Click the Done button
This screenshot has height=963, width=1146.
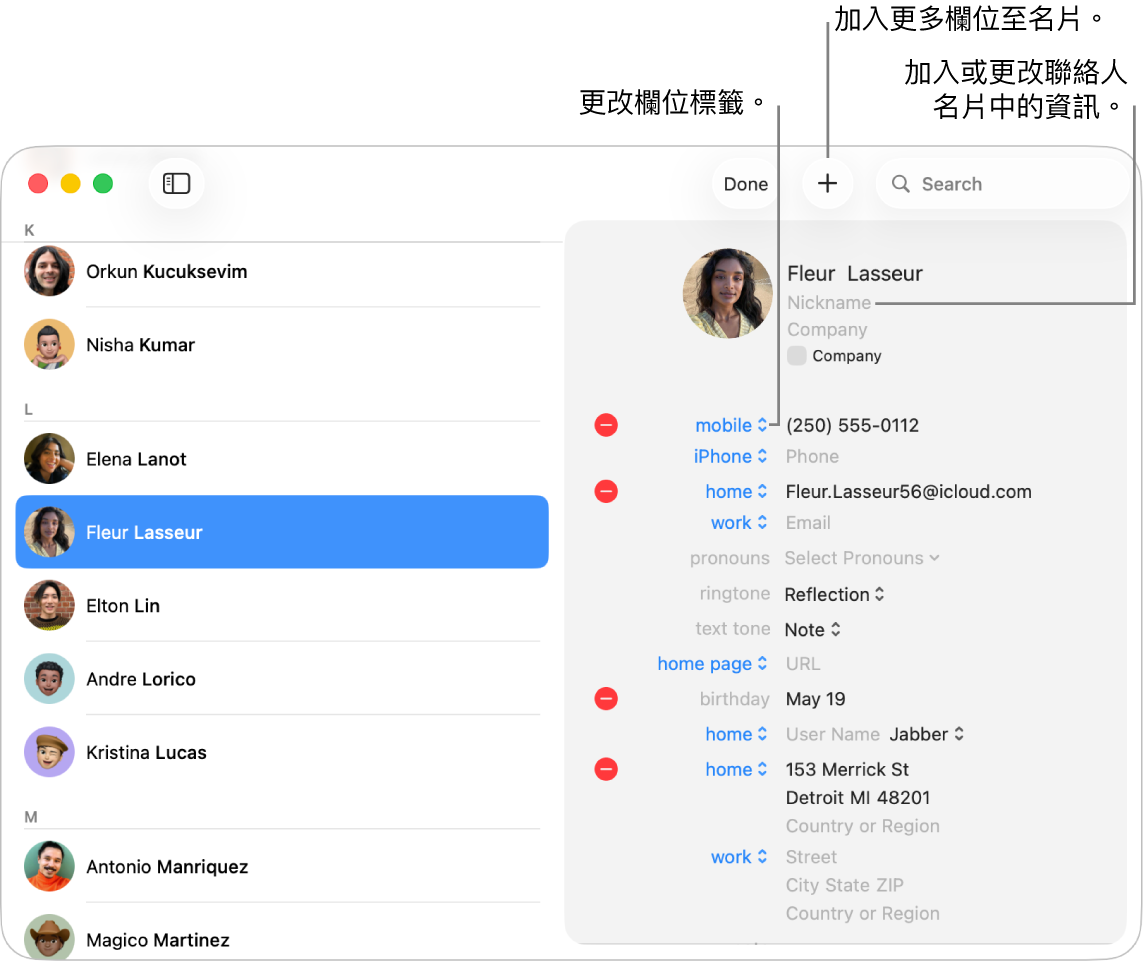click(x=745, y=184)
